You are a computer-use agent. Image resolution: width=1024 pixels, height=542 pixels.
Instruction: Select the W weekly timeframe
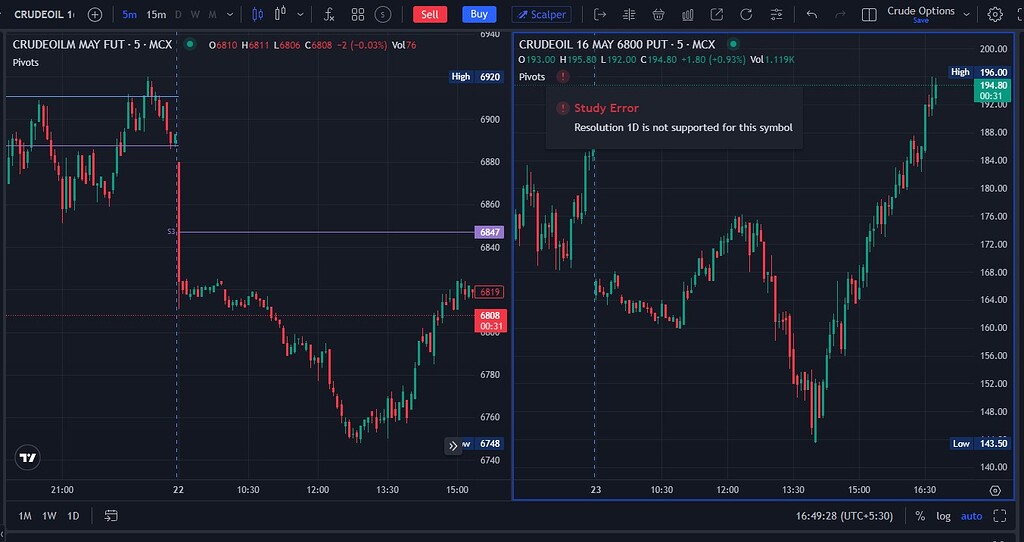195,14
